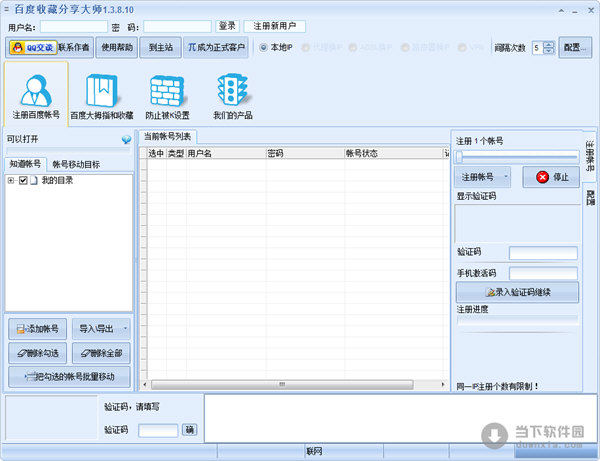Click the 显示验证码 captcha image box
Viewport: 600px width, 461px height.
click(x=517, y=223)
